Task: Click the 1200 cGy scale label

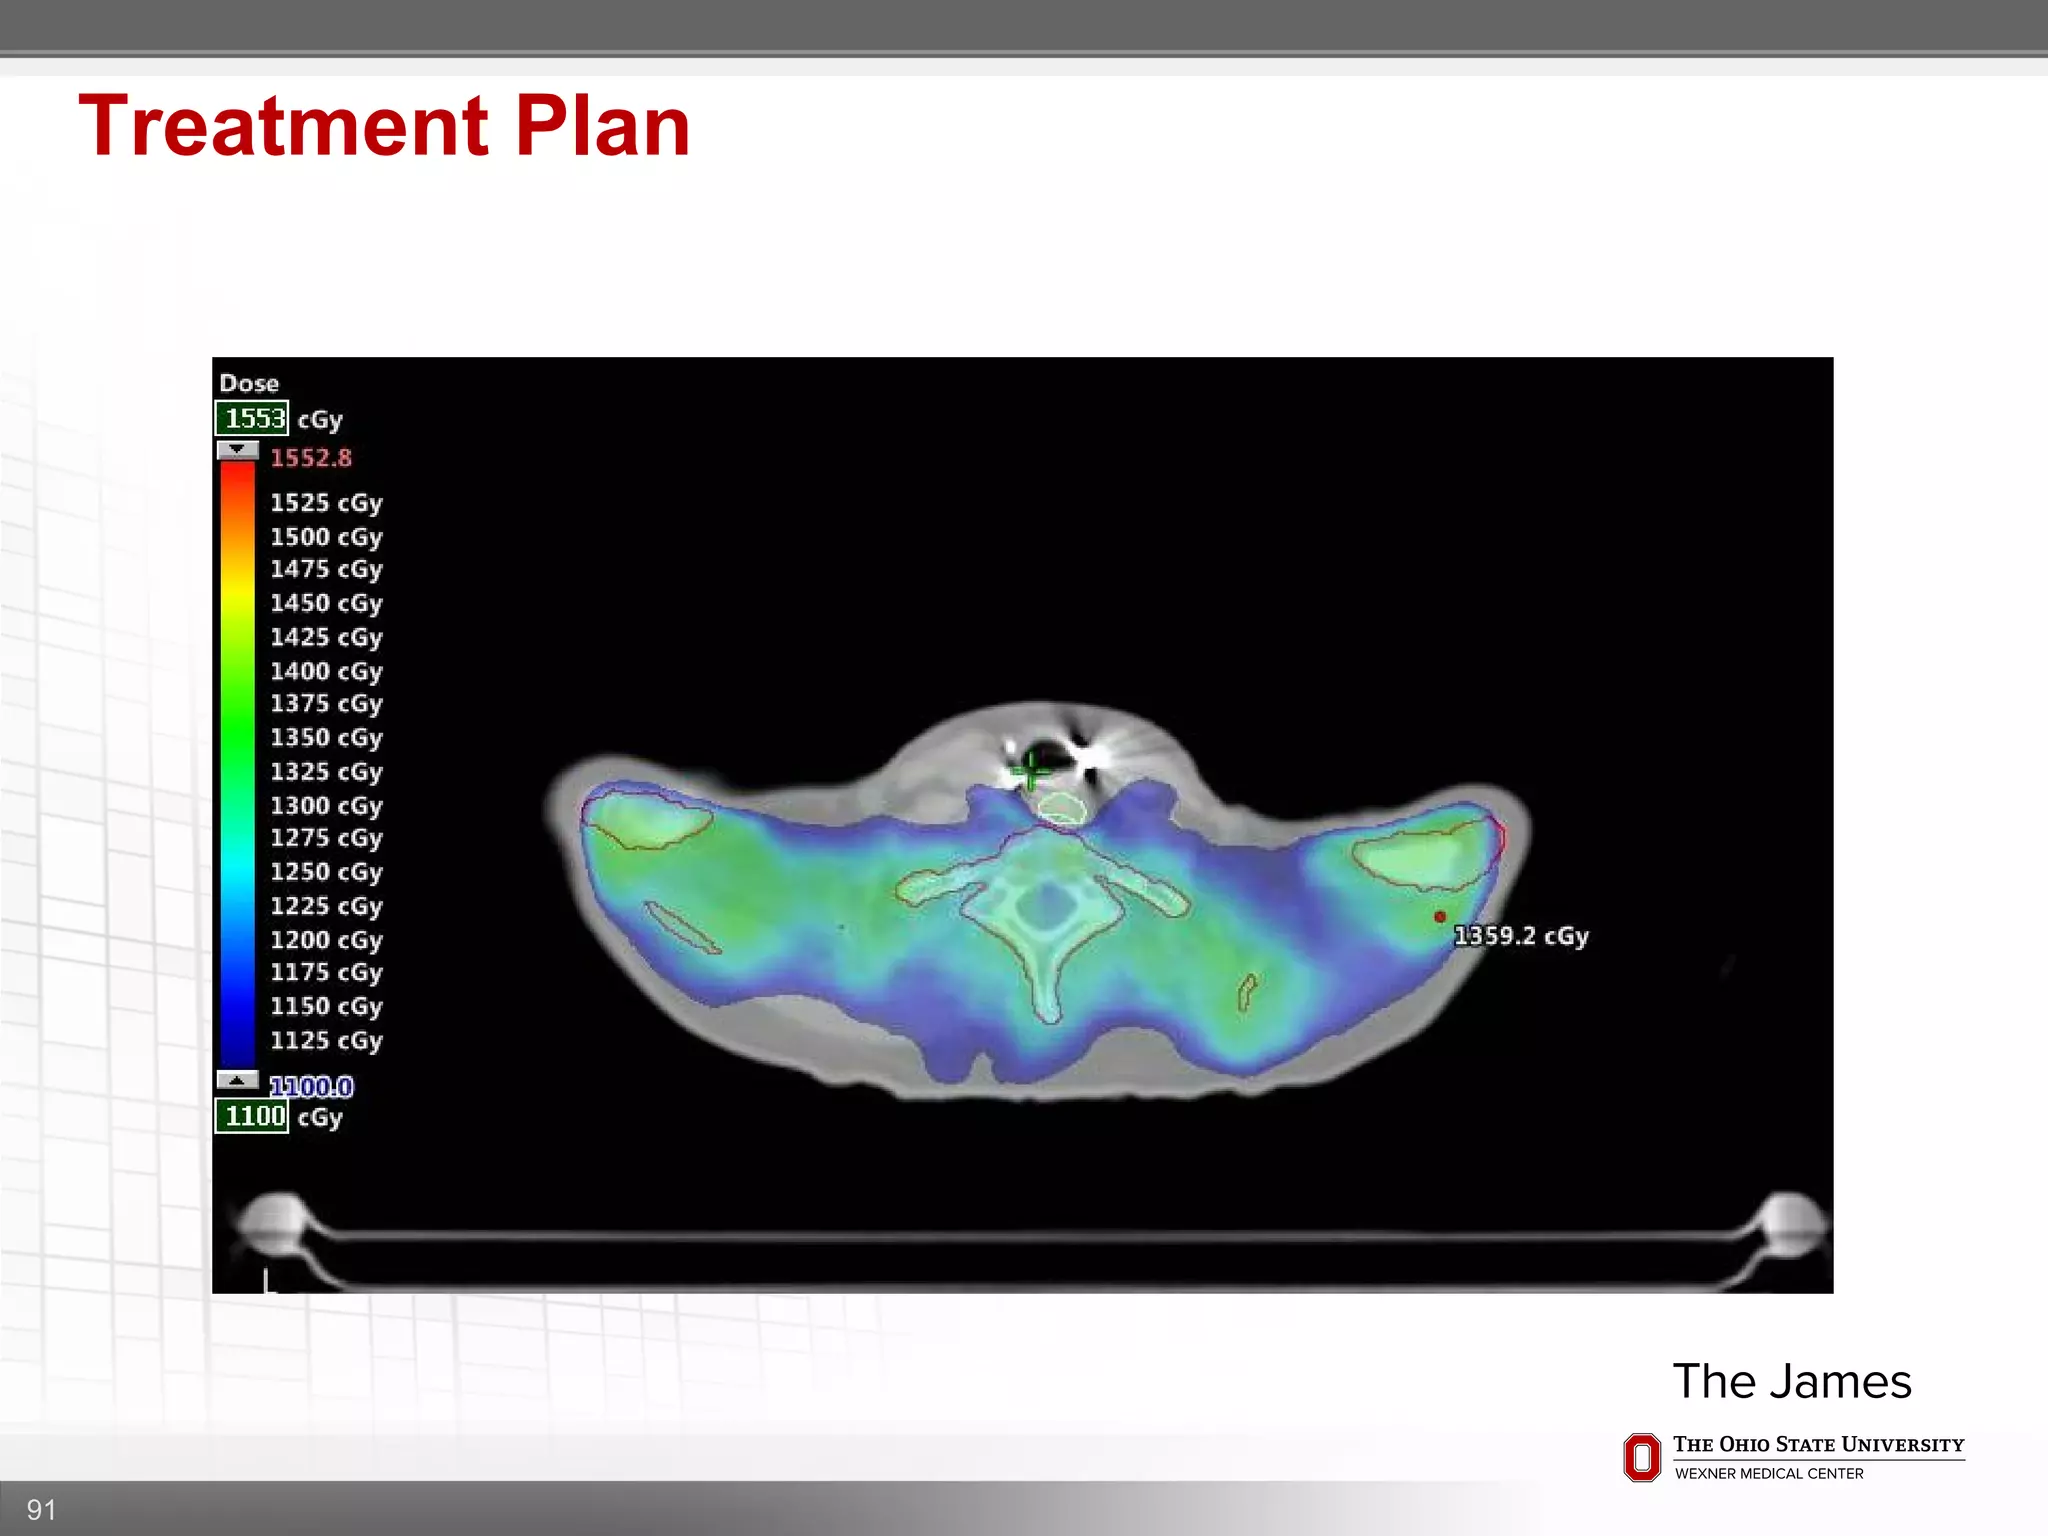Action: tap(326, 940)
